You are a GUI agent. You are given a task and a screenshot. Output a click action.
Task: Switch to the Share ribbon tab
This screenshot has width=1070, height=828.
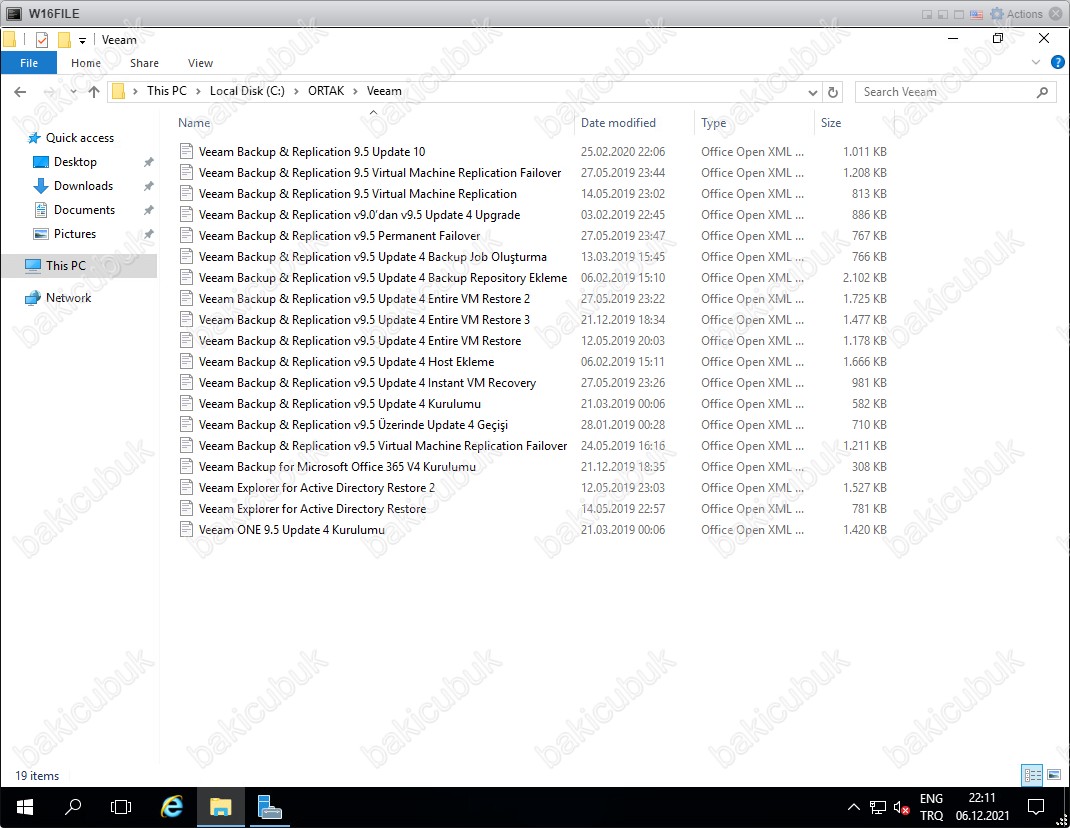click(144, 63)
